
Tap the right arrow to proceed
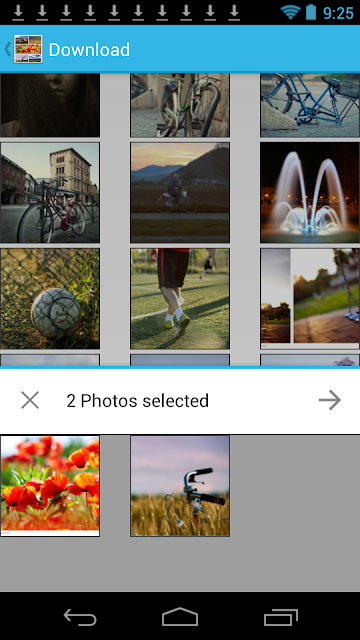(330, 400)
